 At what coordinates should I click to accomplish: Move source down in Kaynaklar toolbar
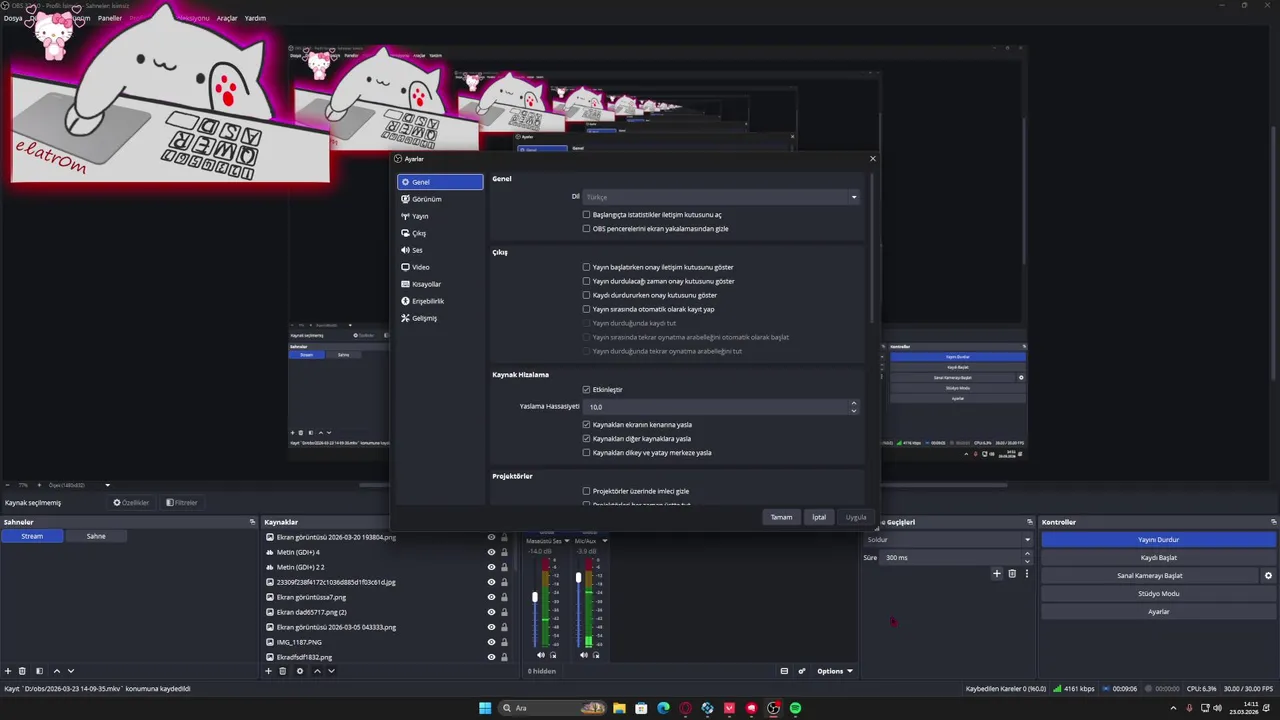(331, 671)
